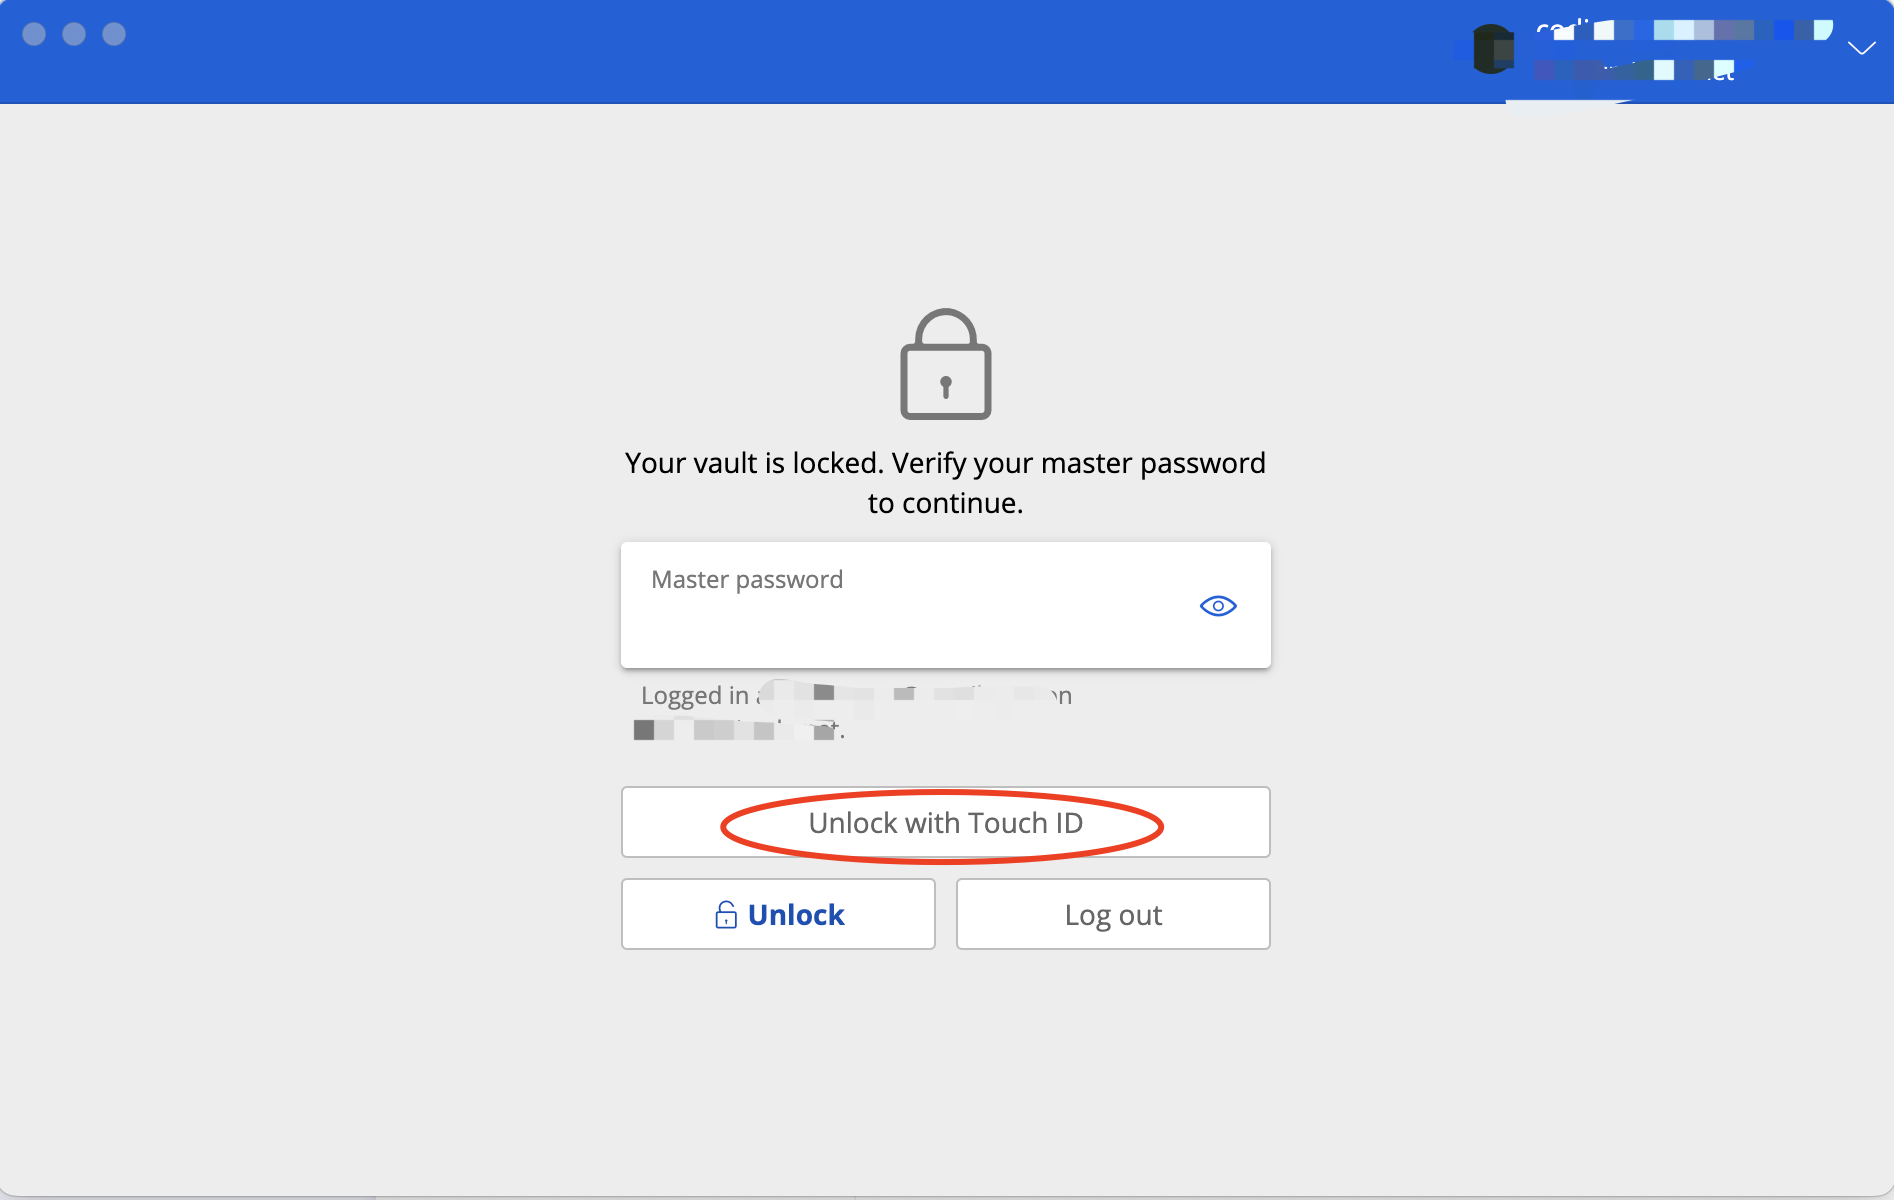Select the Log out button
1894x1200 pixels.
[1113, 914]
